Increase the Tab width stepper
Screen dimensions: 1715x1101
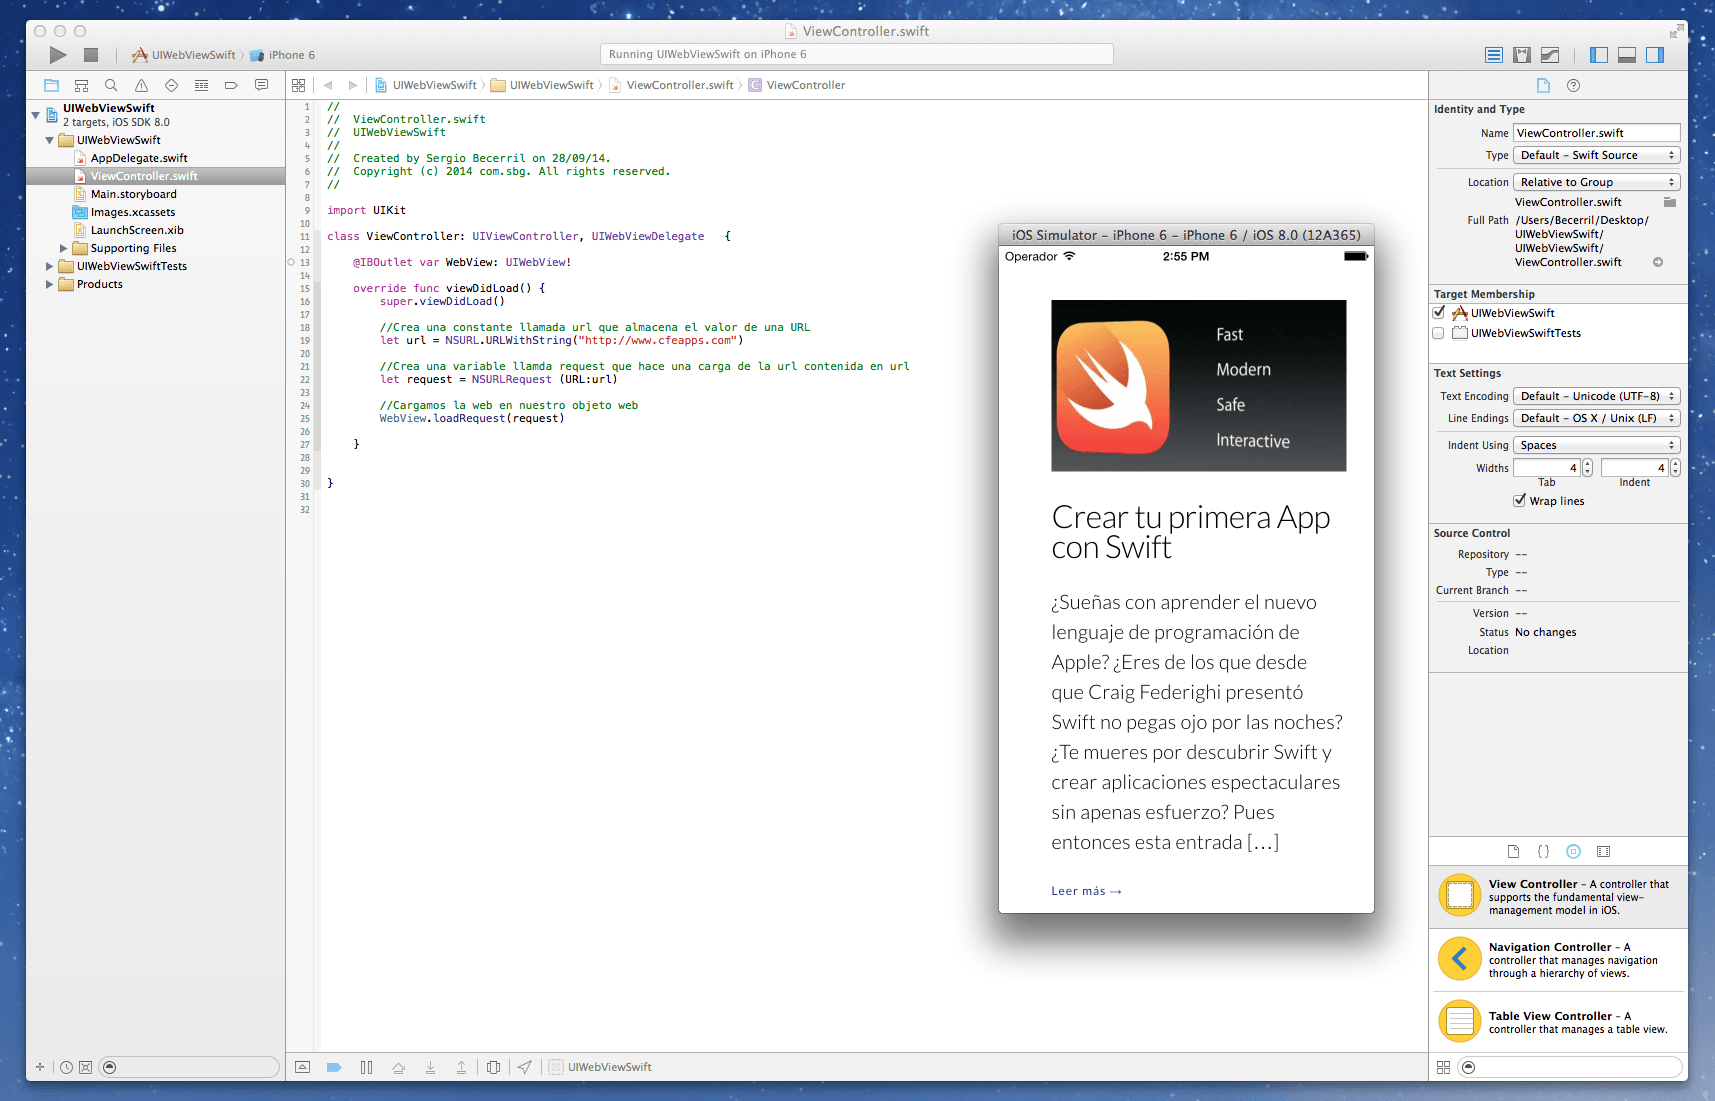pyautogui.click(x=1585, y=463)
